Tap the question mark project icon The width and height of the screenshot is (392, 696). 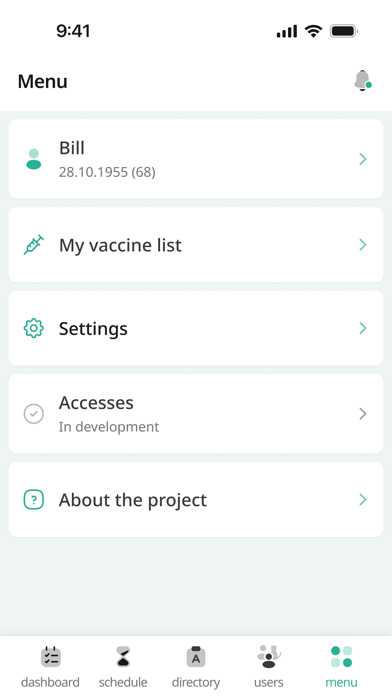[x=34, y=500]
